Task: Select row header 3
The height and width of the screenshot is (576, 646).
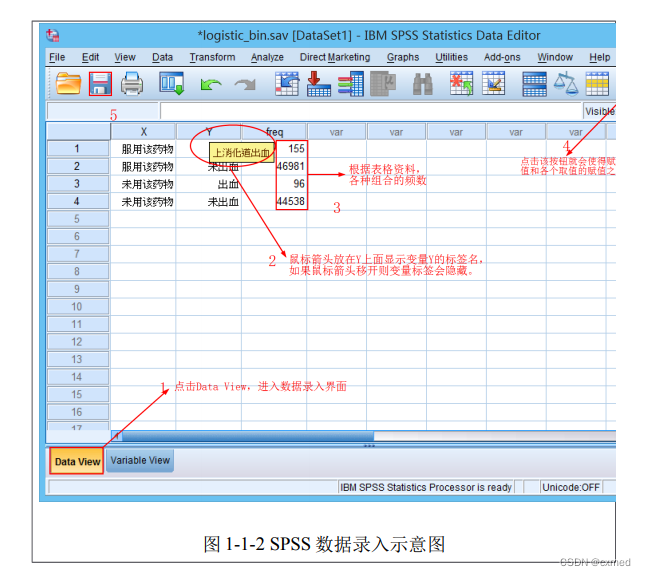Action: (x=77, y=184)
